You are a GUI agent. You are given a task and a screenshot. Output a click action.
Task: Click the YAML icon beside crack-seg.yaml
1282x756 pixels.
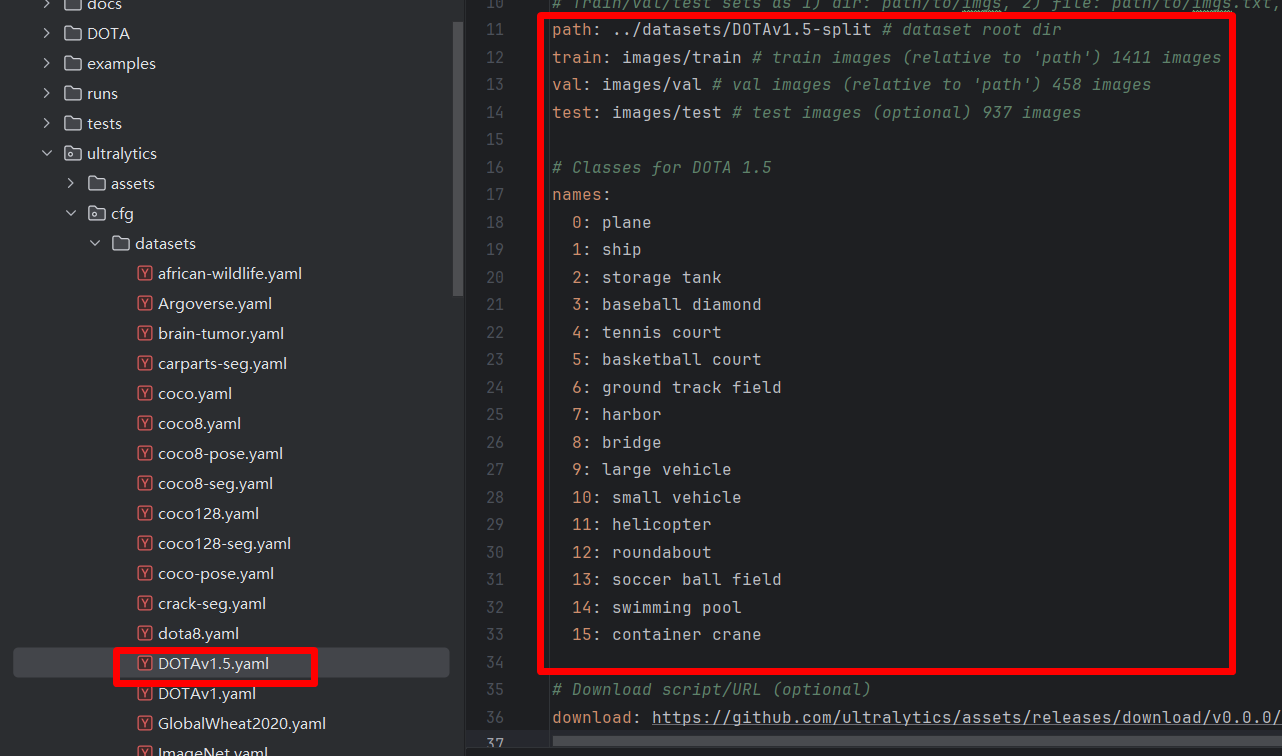click(x=144, y=603)
